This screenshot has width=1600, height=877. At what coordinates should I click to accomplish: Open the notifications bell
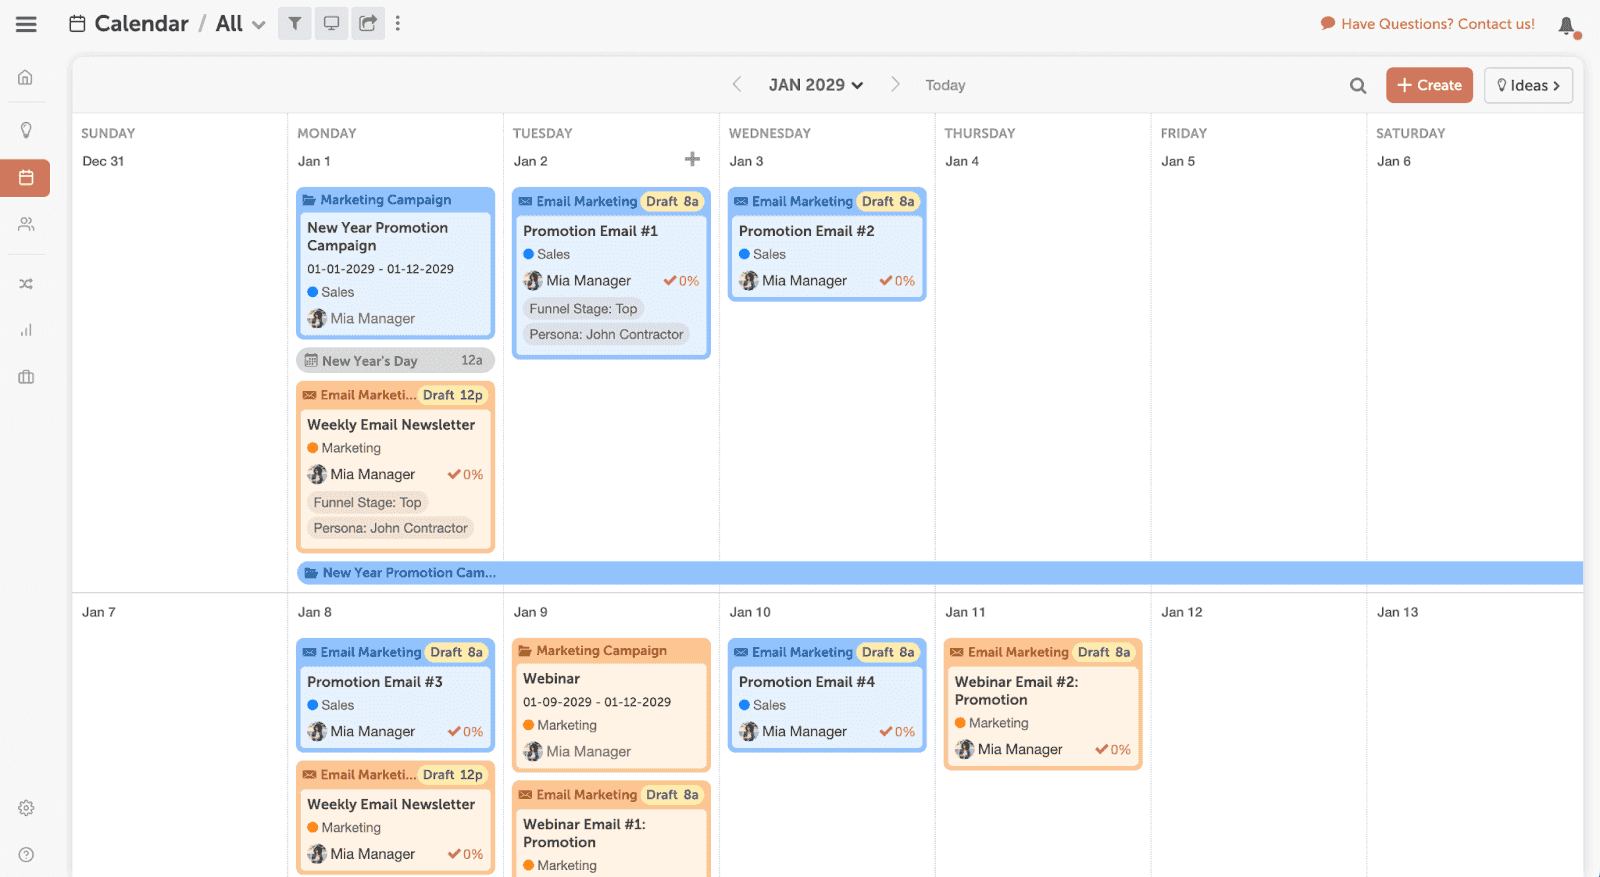(x=1567, y=26)
